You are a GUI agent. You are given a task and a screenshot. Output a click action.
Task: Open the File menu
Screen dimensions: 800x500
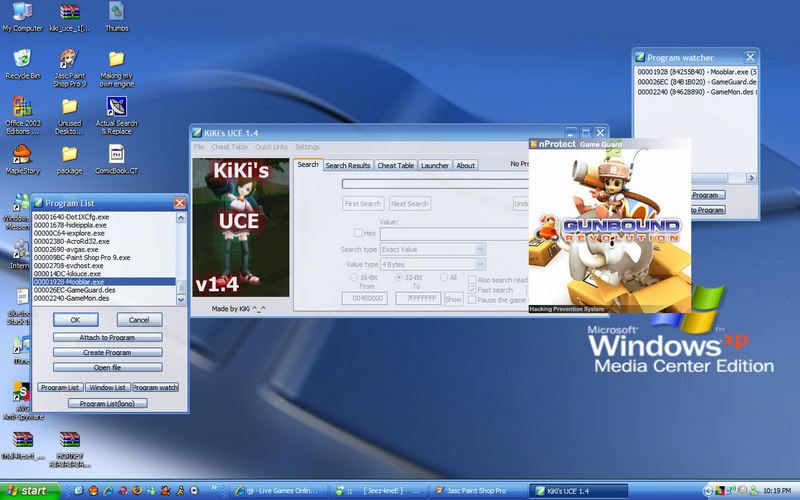click(x=199, y=147)
